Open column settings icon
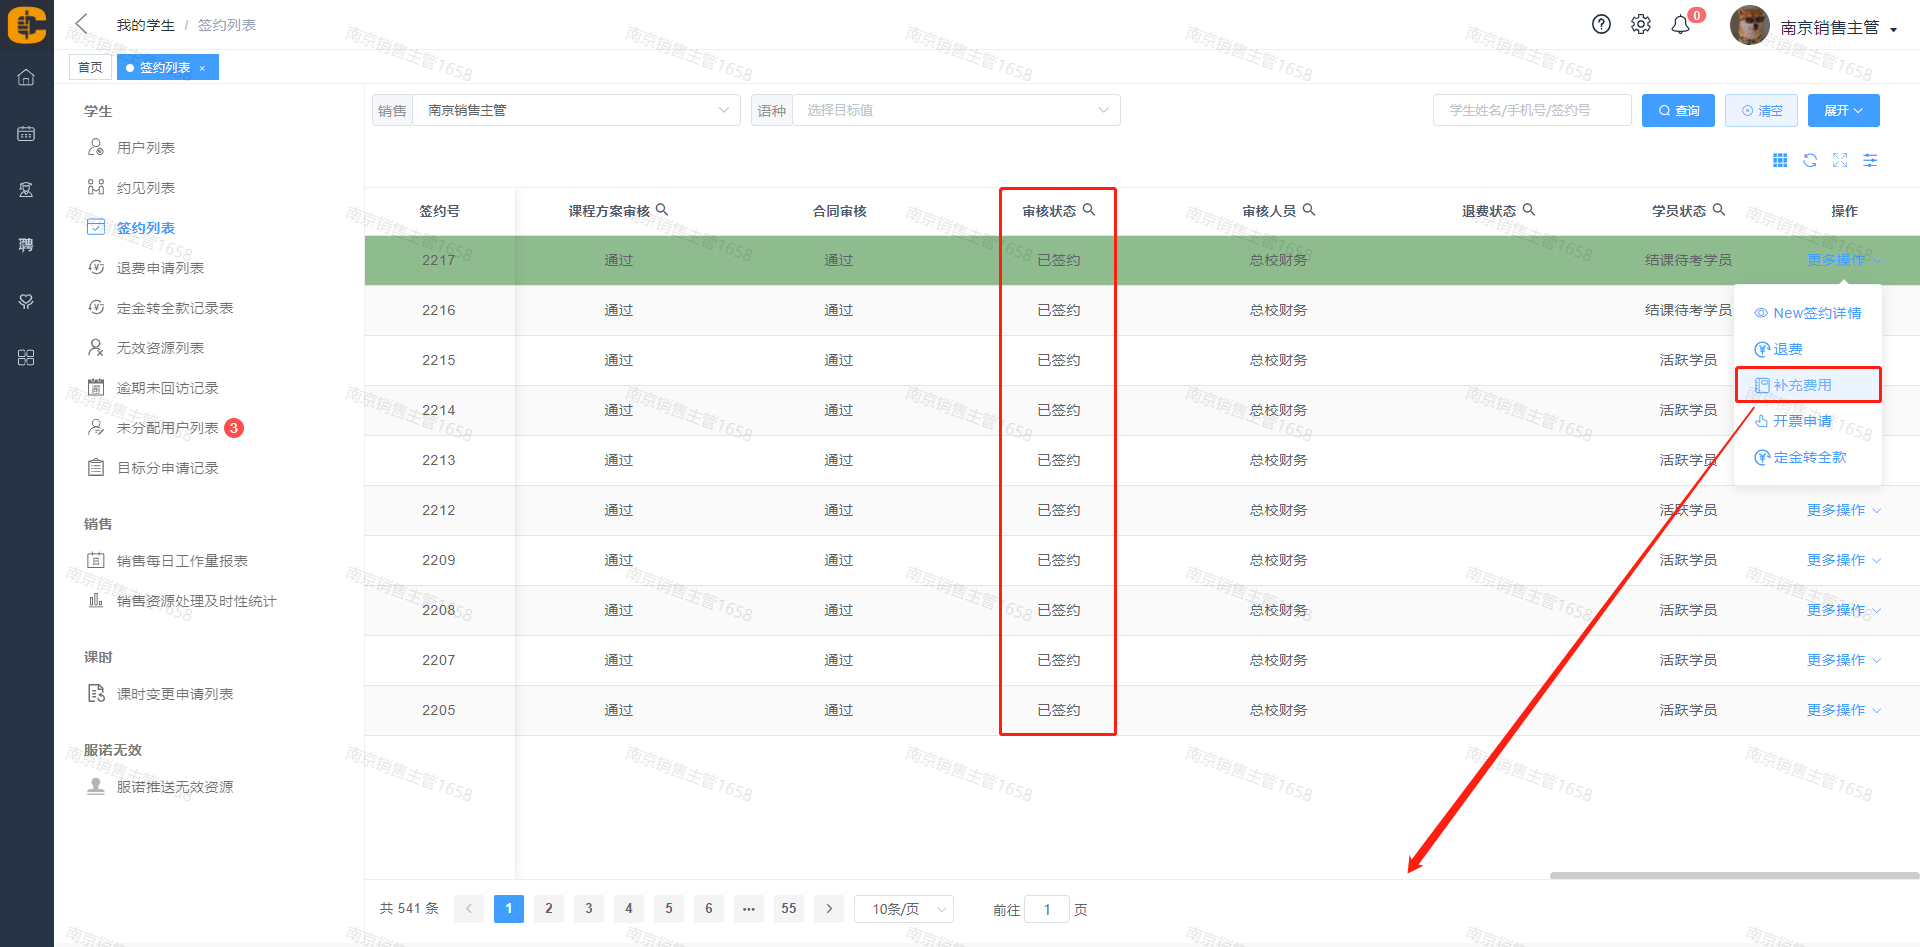 tap(1870, 160)
